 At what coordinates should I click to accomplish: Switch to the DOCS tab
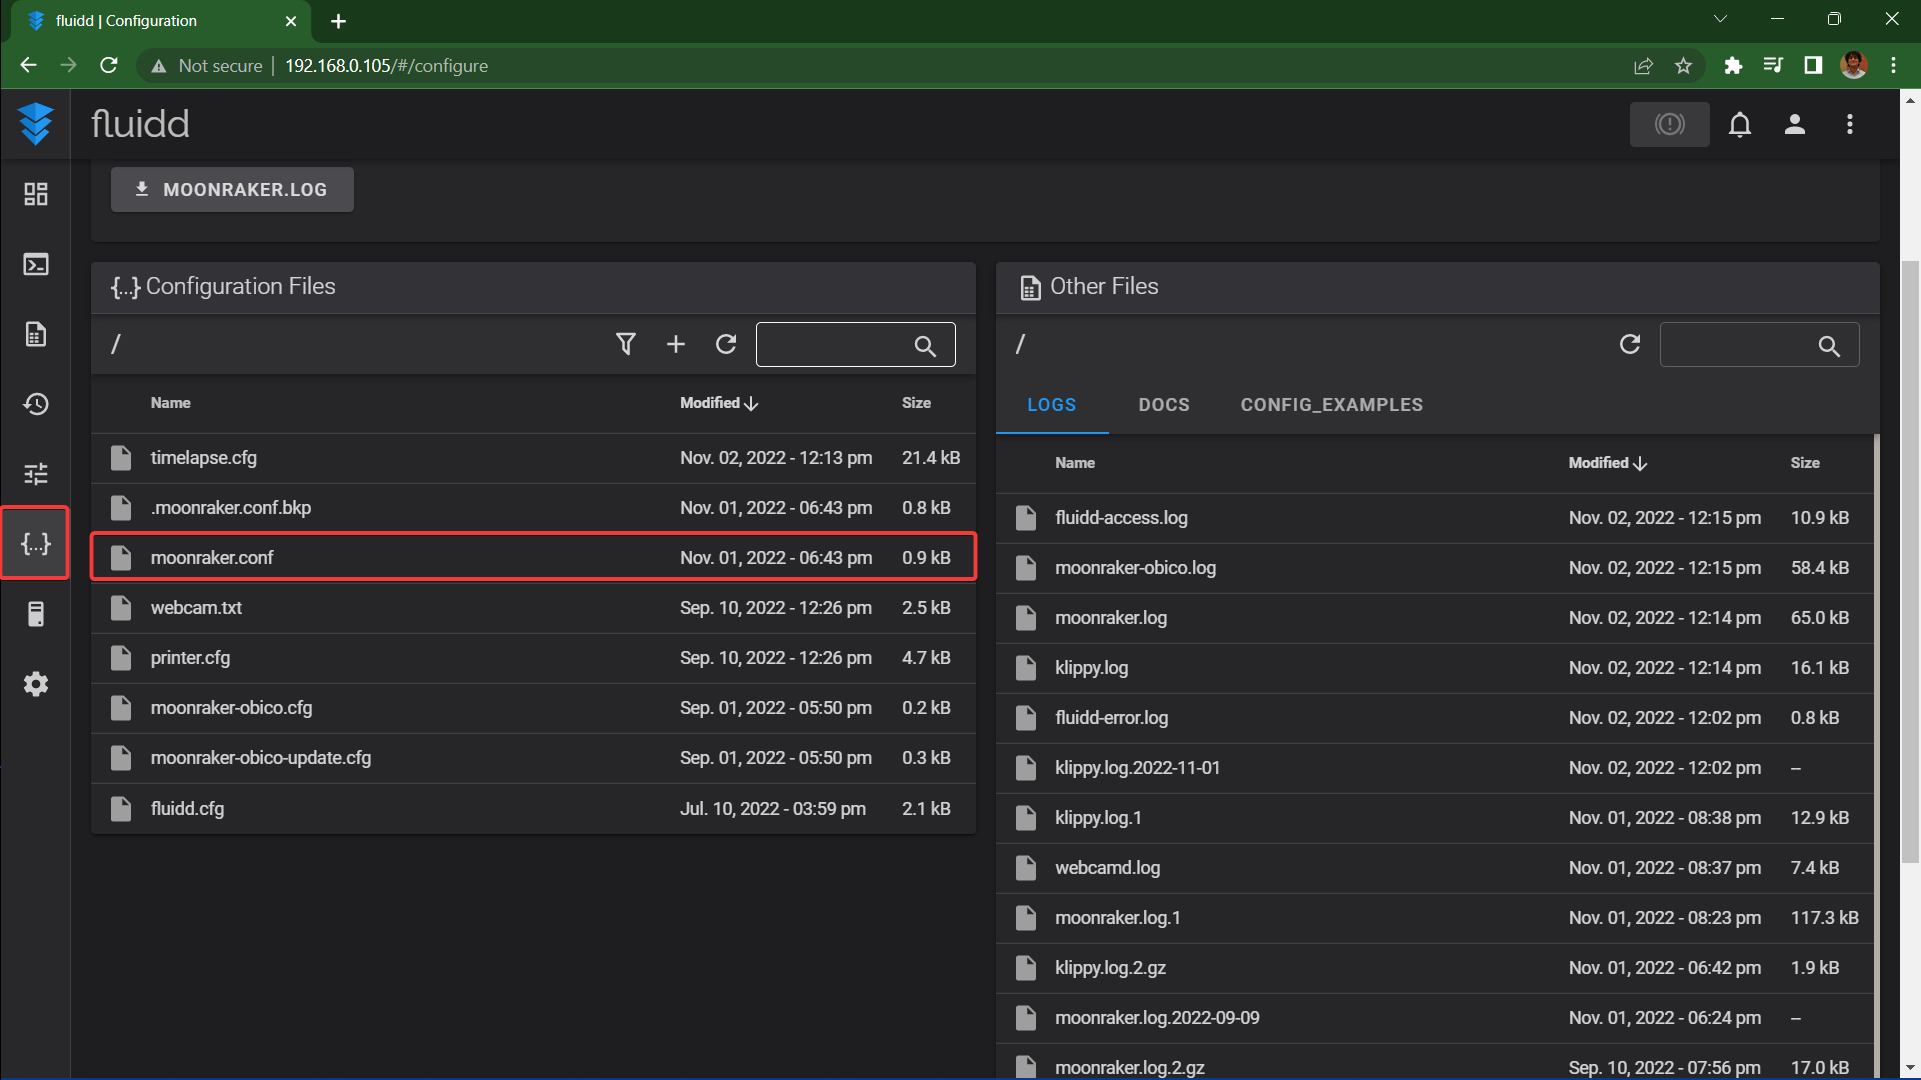(1164, 405)
